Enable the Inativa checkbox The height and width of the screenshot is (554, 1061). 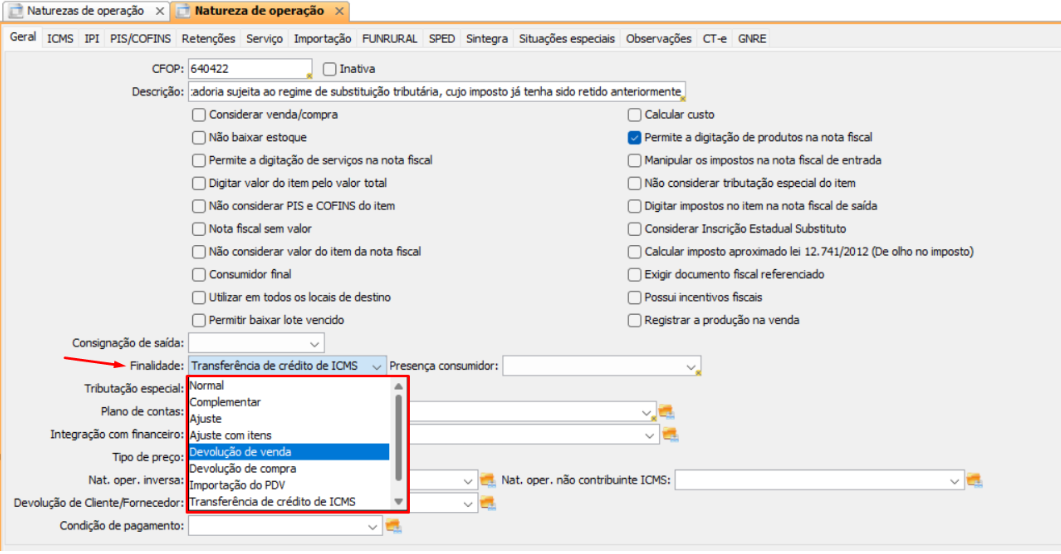(330, 69)
